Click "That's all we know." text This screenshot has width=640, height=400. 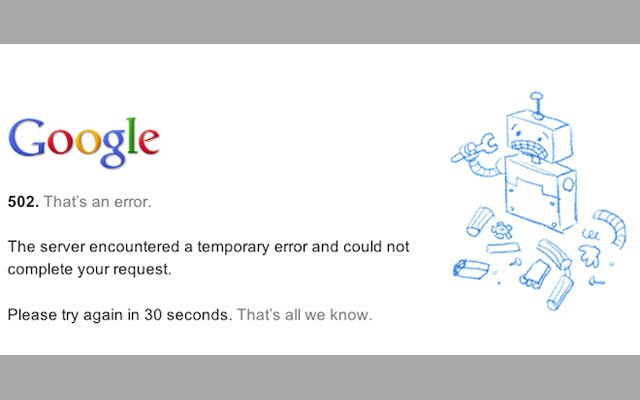point(304,315)
